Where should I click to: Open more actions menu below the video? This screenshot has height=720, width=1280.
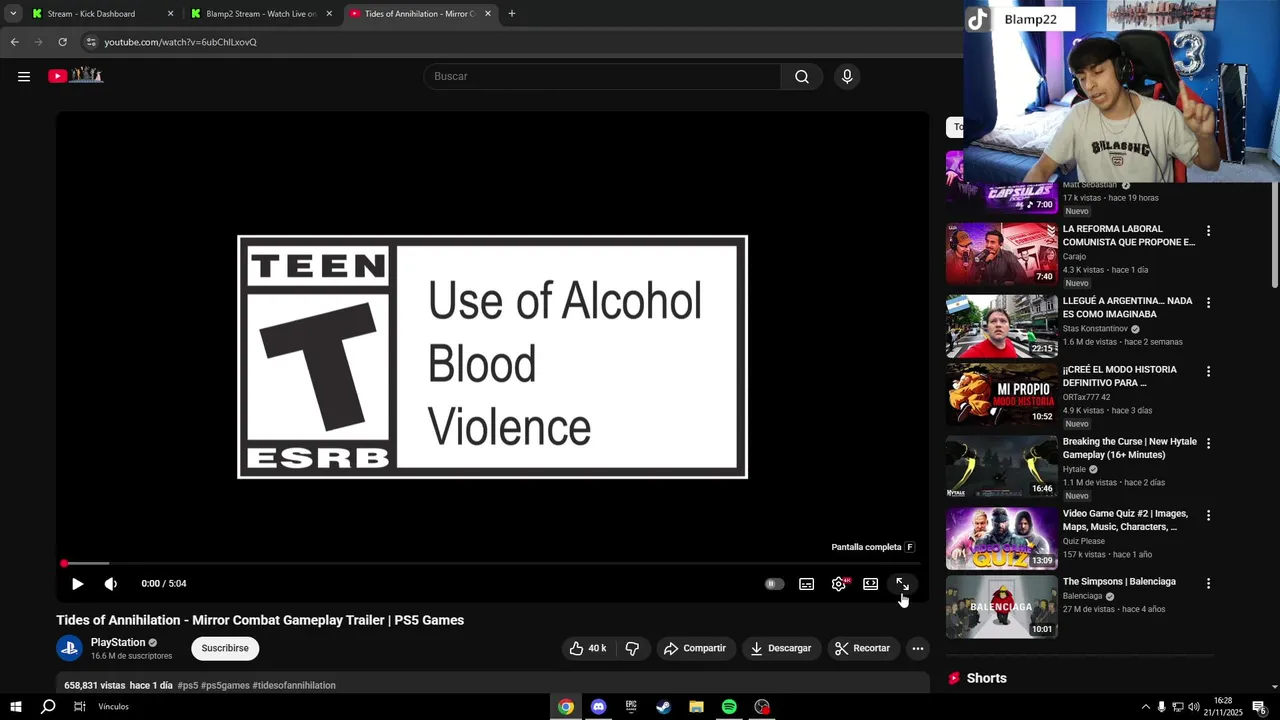coord(917,648)
